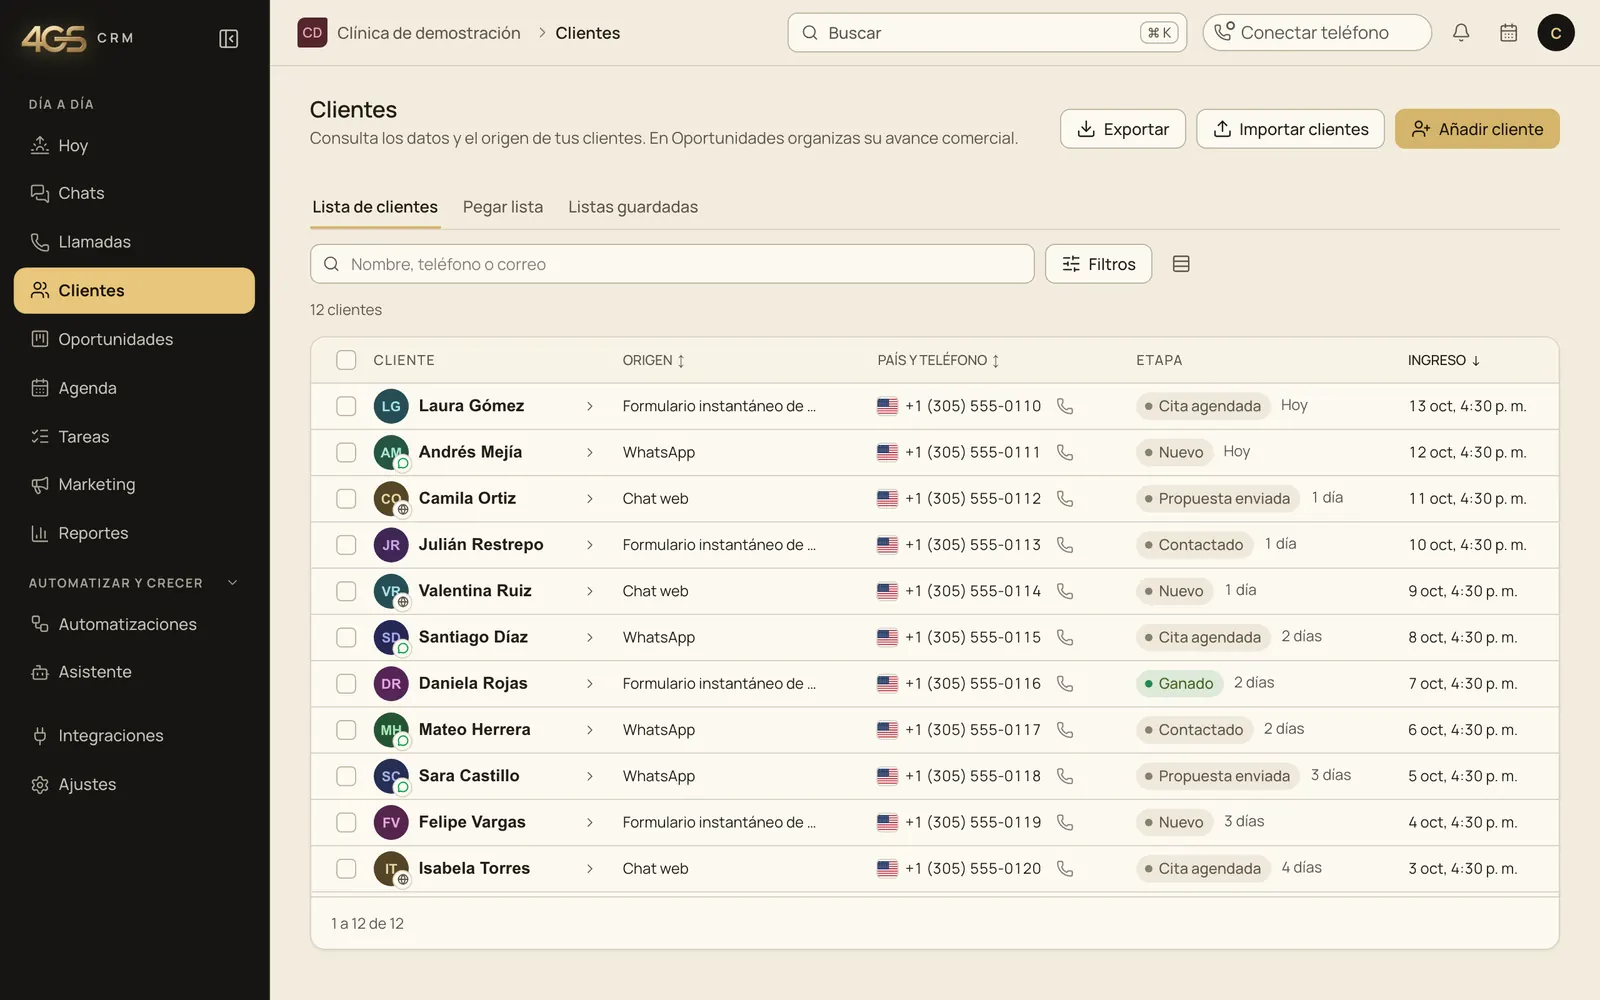Open Chats from sidebar
This screenshot has height=1000, width=1600.
tap(134, 193)
